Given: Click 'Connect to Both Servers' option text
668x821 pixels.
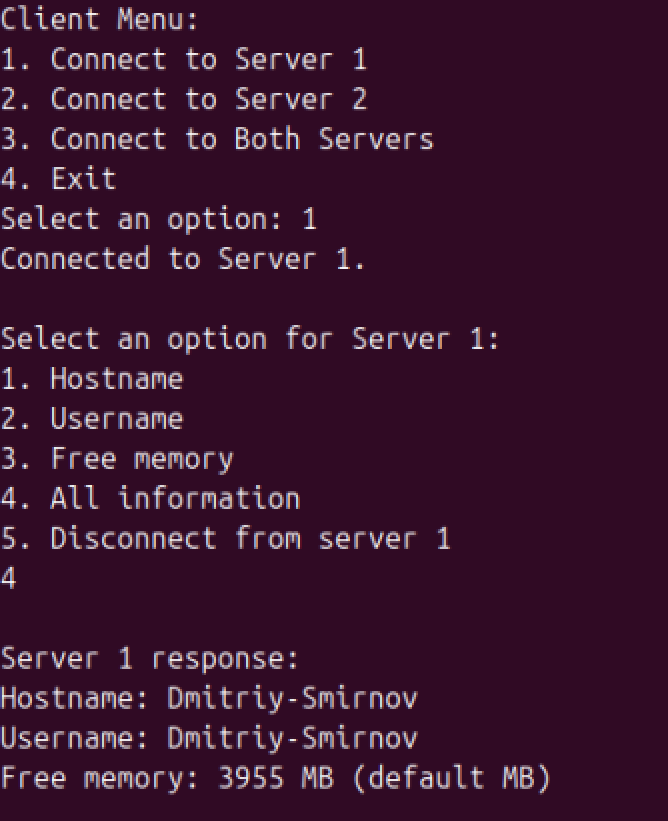Looking at the screenshot, I should (x=242, y=139).
